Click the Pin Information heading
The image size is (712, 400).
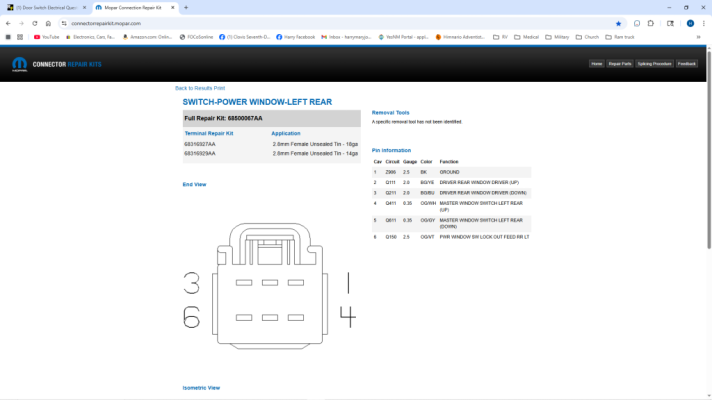tap(391, 150)
